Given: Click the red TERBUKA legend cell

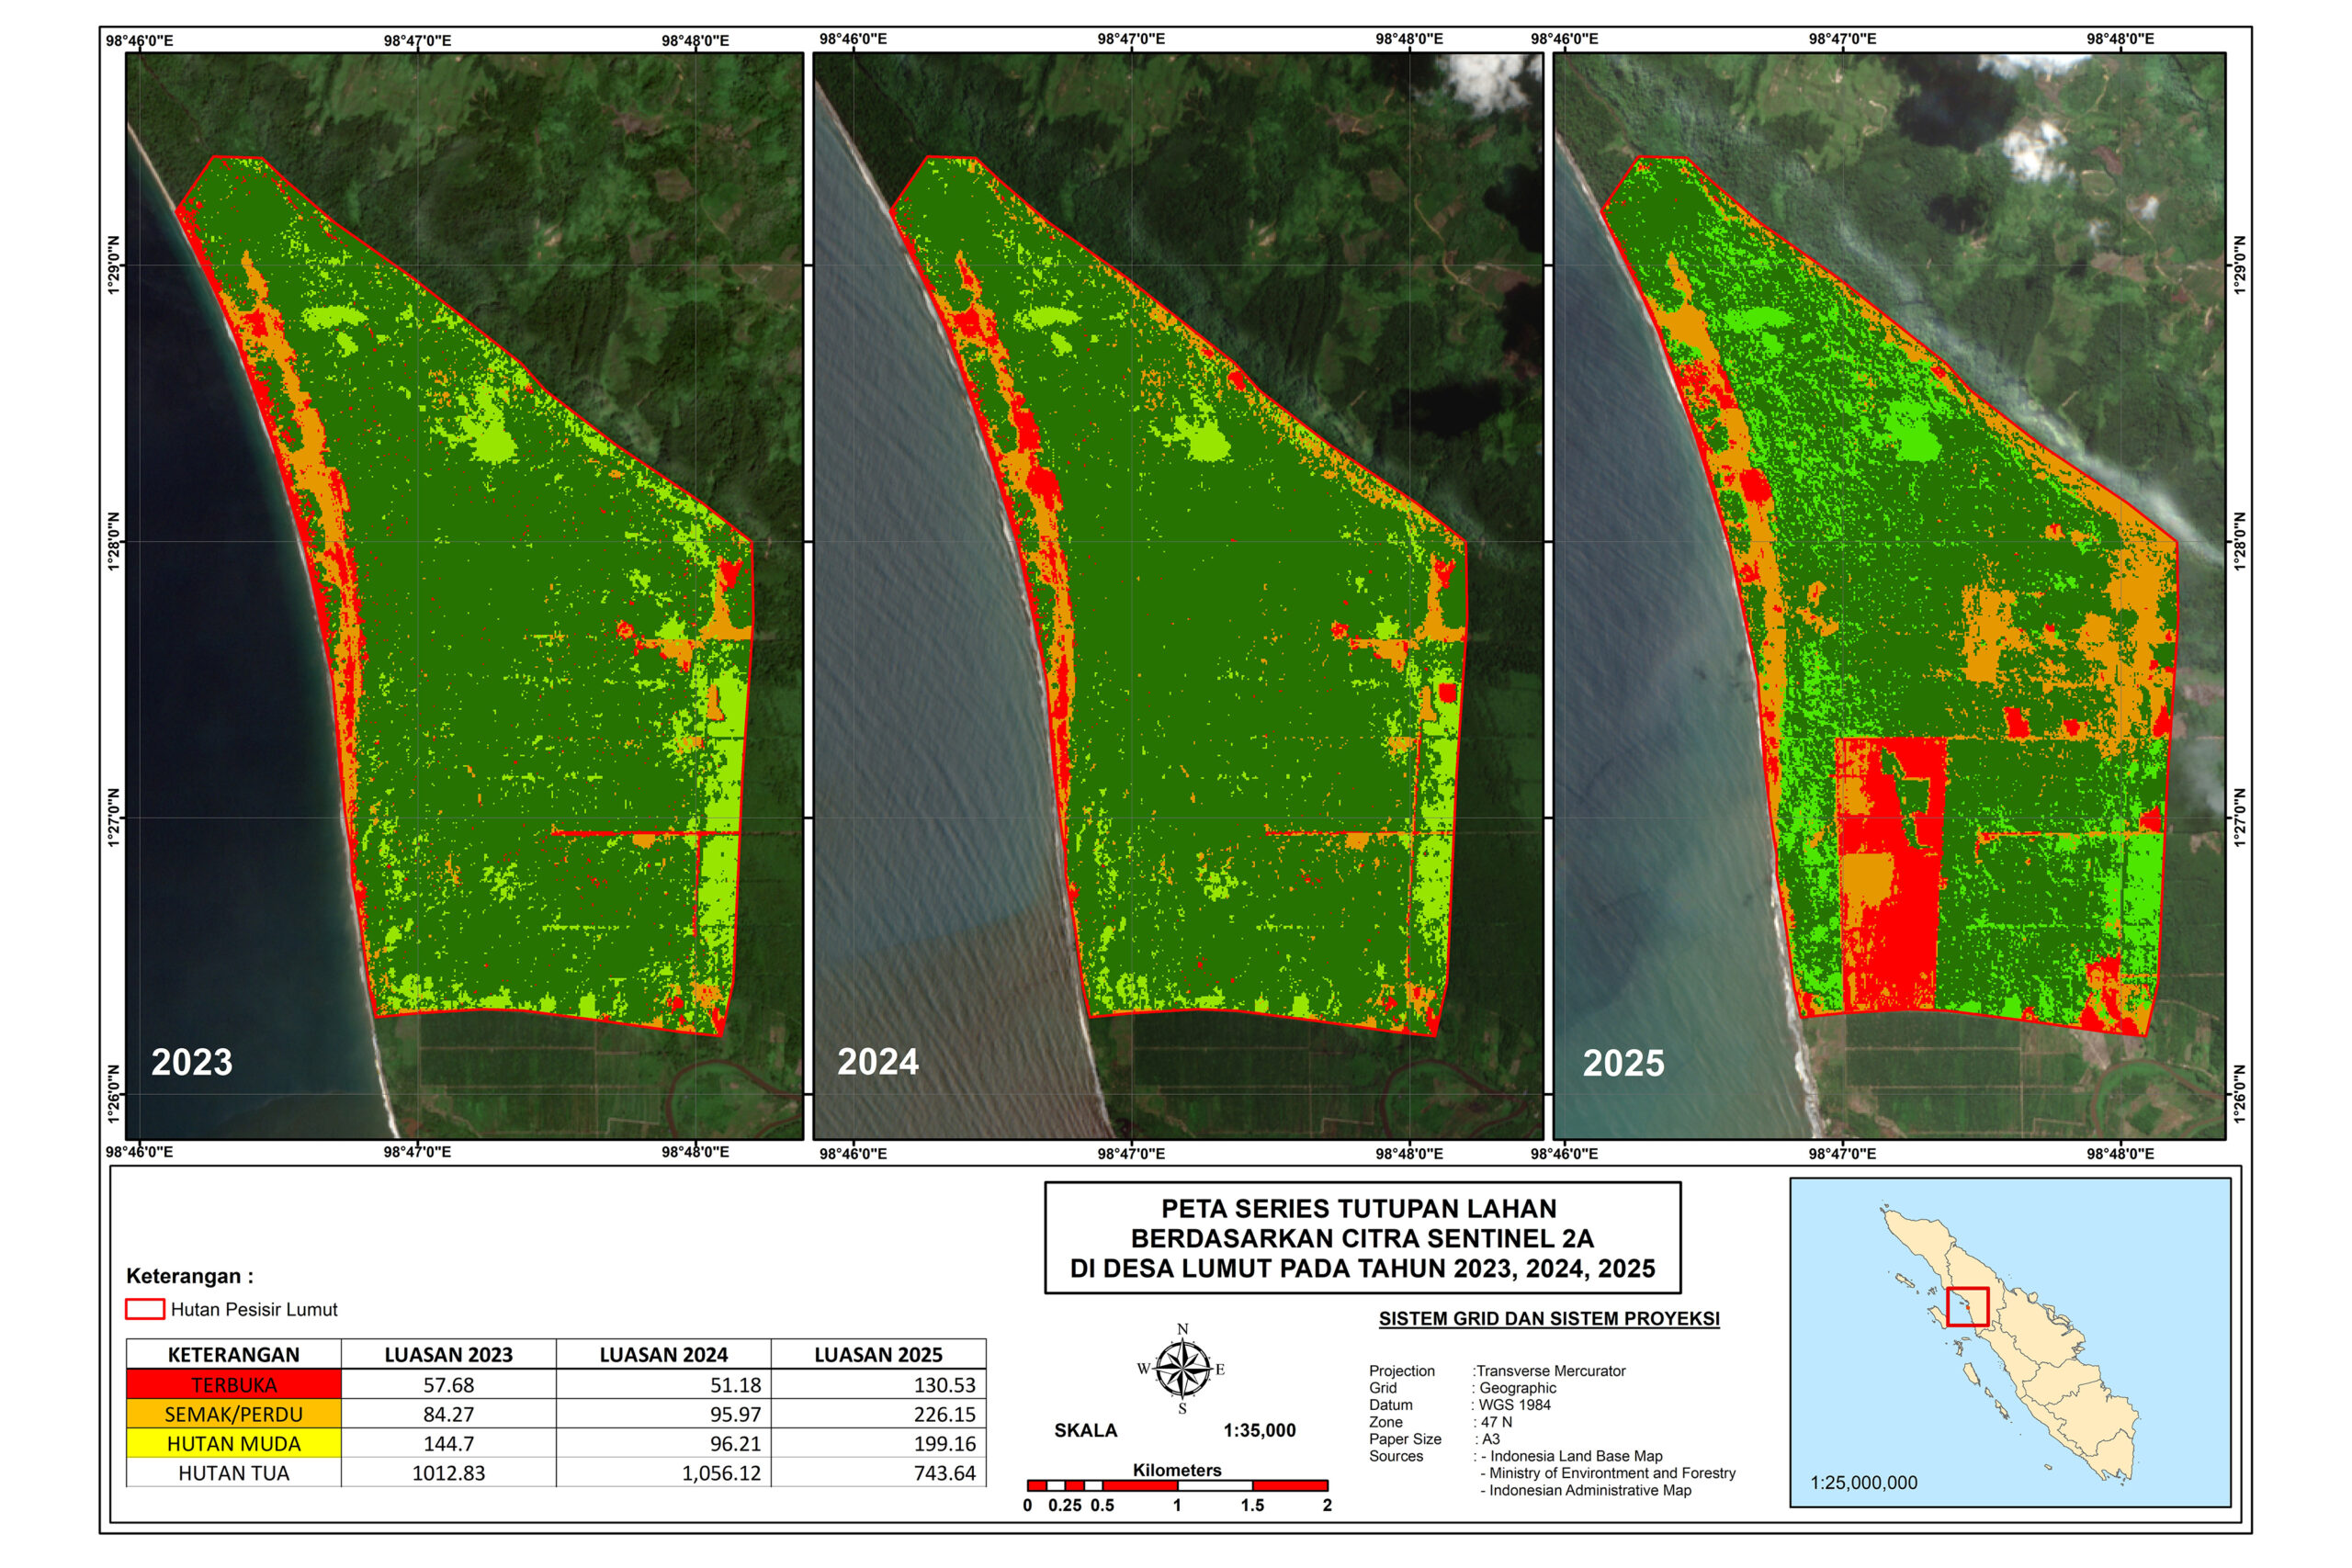Looking at the screenshot, I should click(234, 1385).
